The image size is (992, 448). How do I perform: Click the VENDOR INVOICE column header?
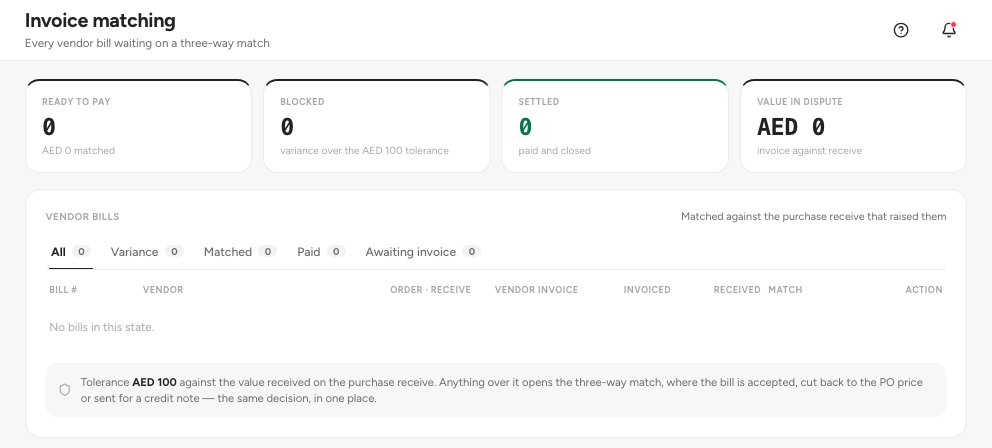[536, 290]
